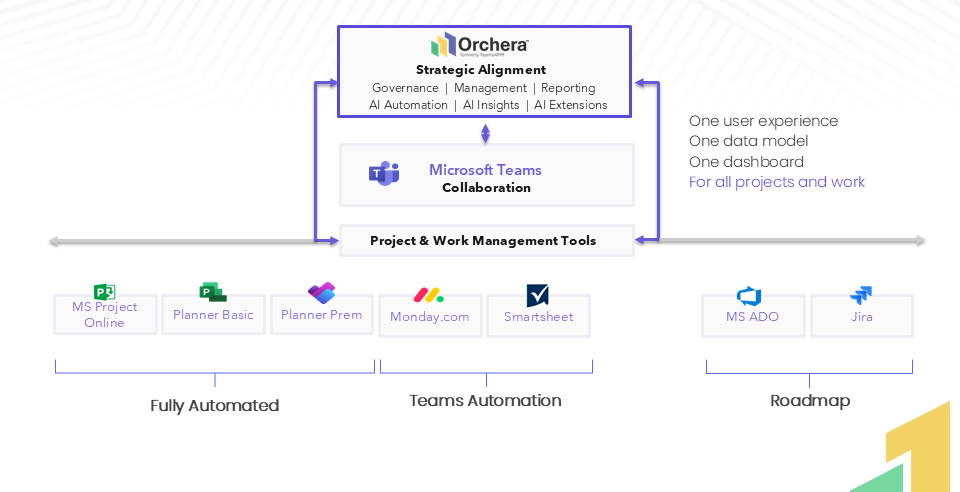Click the AI Automation text
Image resolution: width=960 pixels, height=492 pixels.
point(408,105)
